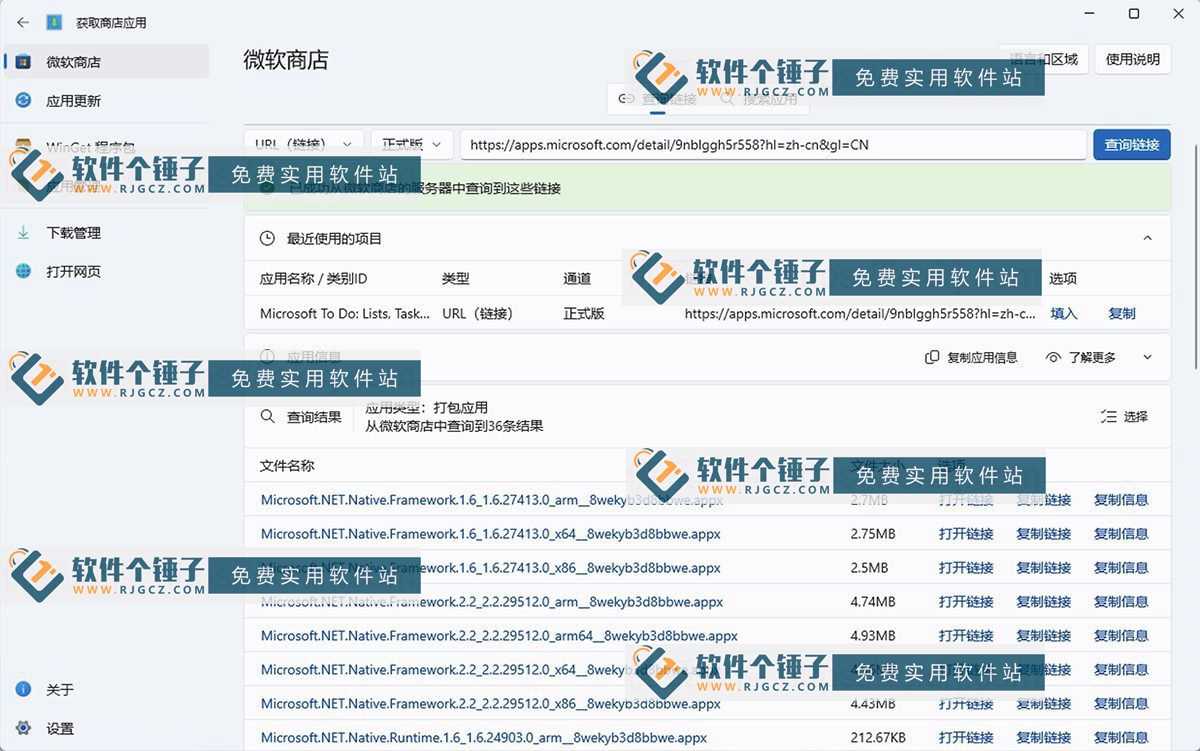Click 复制链接 for Framework.2.2 arm64 file
This screenshot has height=751, width=1200.
(1044, 636)
